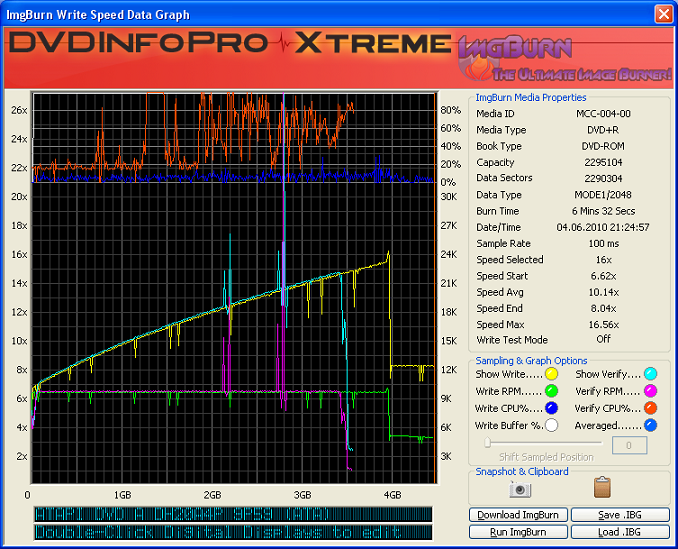This screenshot has height=549, width=678.
Task: Click the 4GB label on the graph axis
Action: (x=392, y=495)
